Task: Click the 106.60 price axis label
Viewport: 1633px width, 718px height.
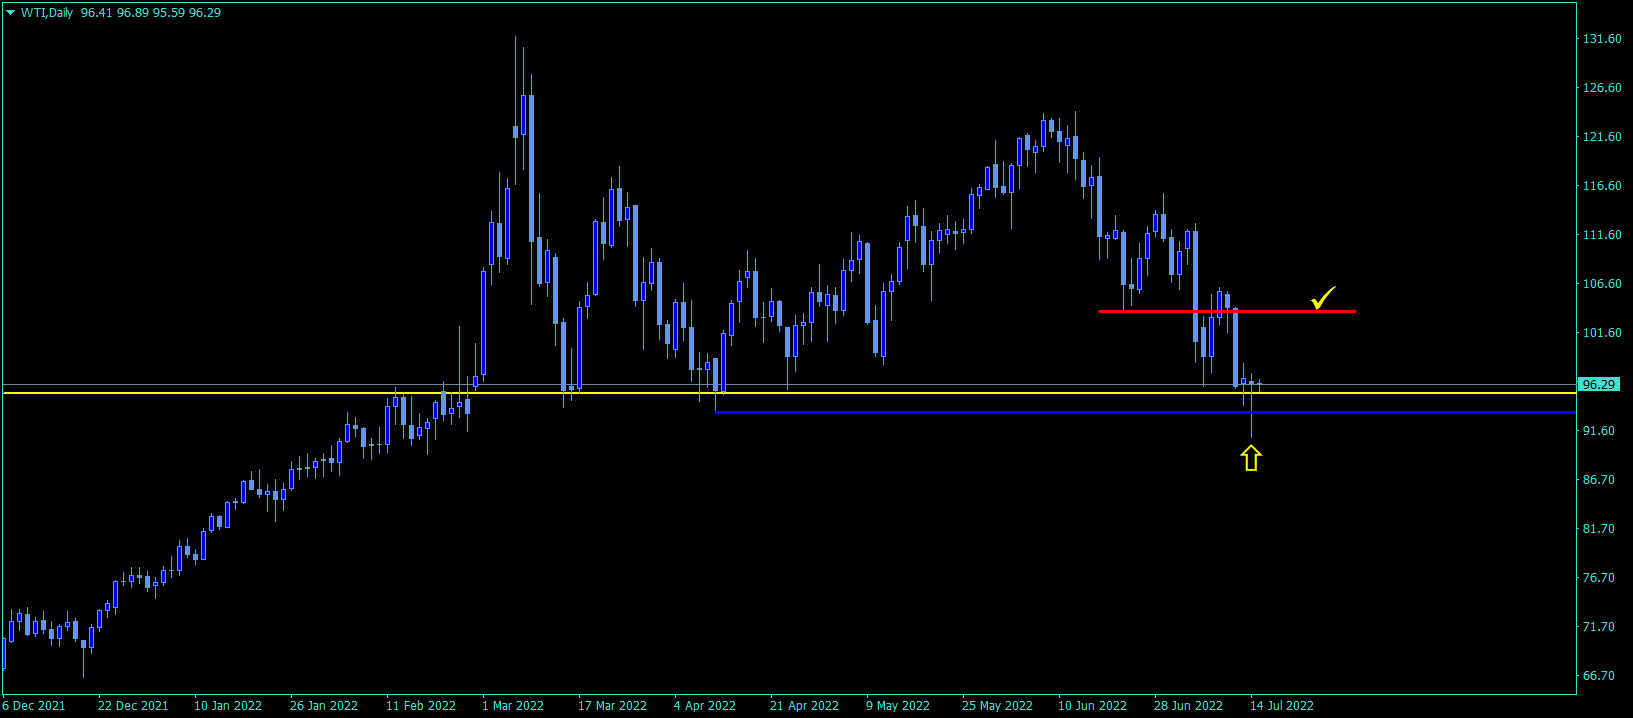Action: point(1602,284)
